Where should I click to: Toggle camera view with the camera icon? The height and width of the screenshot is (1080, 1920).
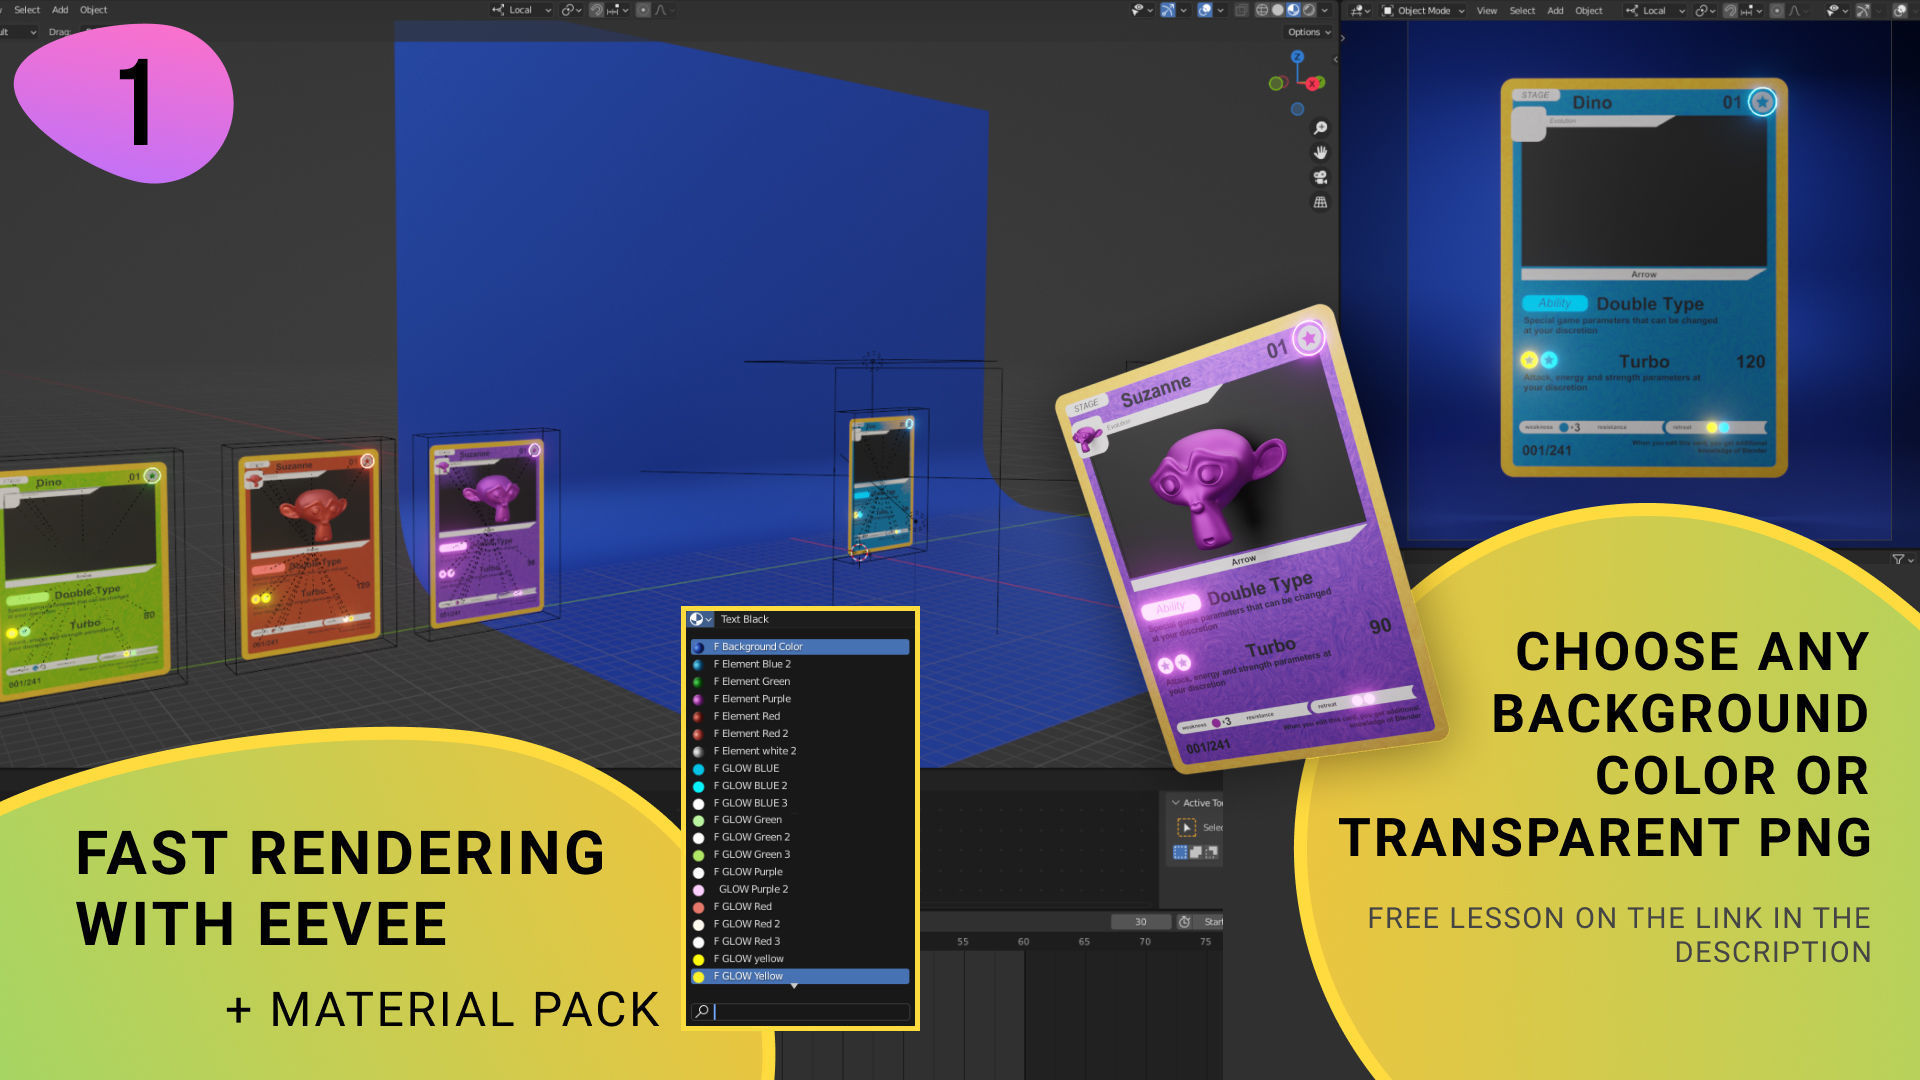[x=1320, y=178]
